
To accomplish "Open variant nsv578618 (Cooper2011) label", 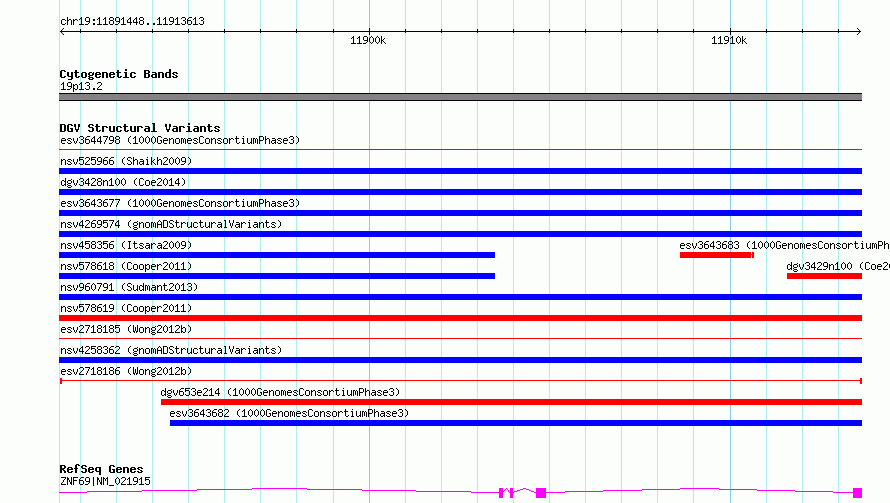I will (126, 266).
